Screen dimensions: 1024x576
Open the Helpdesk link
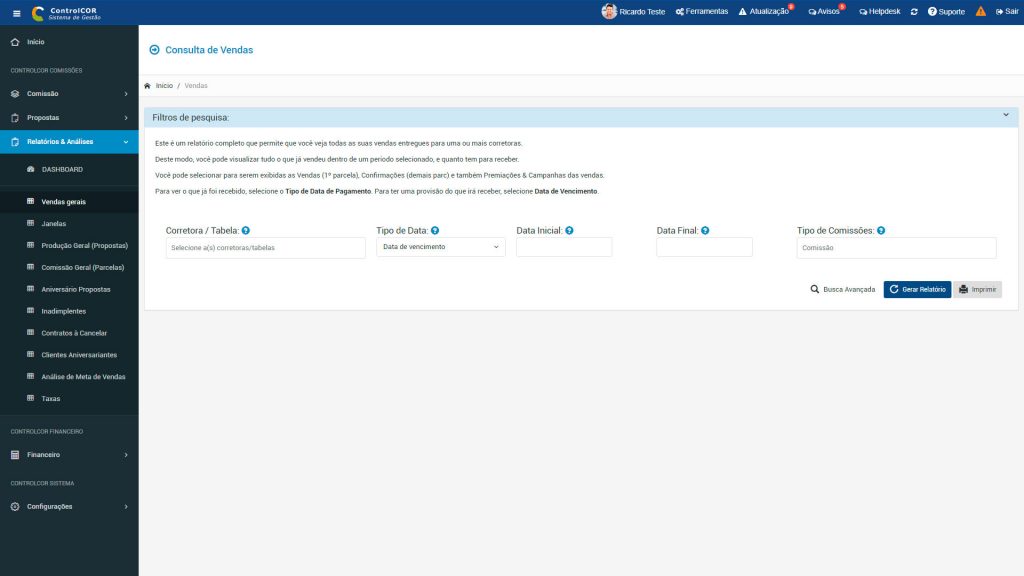point(880,12)
